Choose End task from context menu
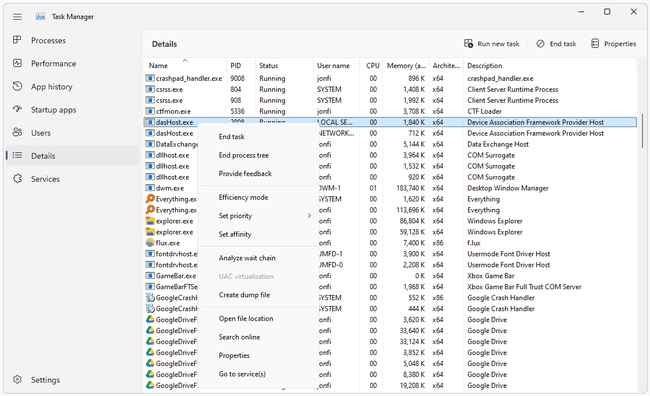 (x=259, y=137)
